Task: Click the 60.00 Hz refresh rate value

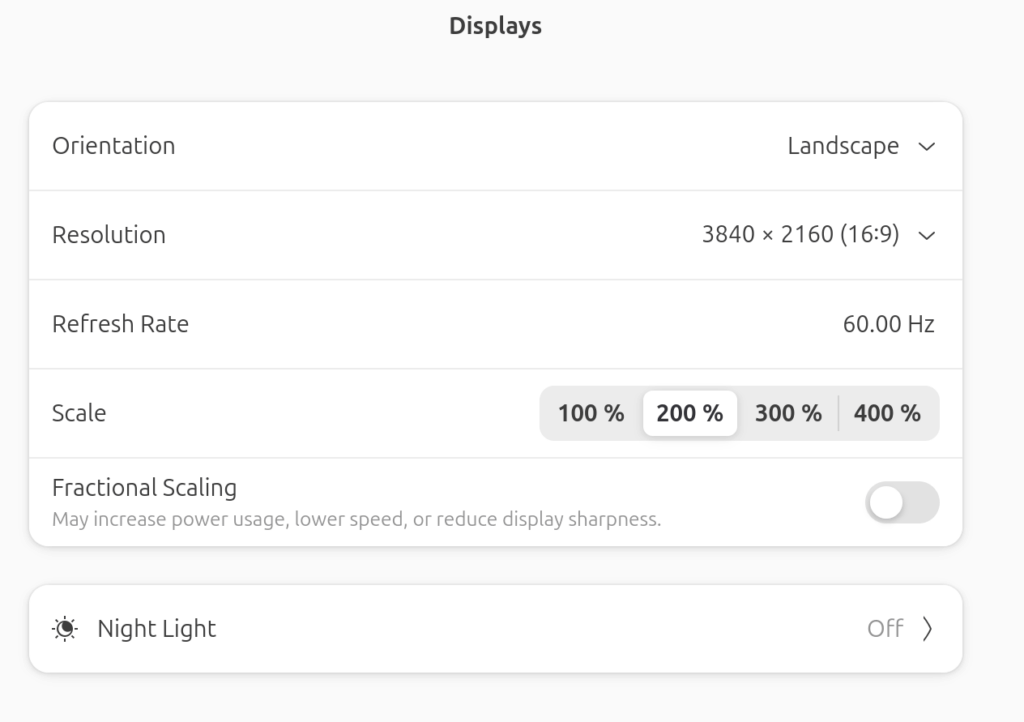Action: click(x=889, y=324)
